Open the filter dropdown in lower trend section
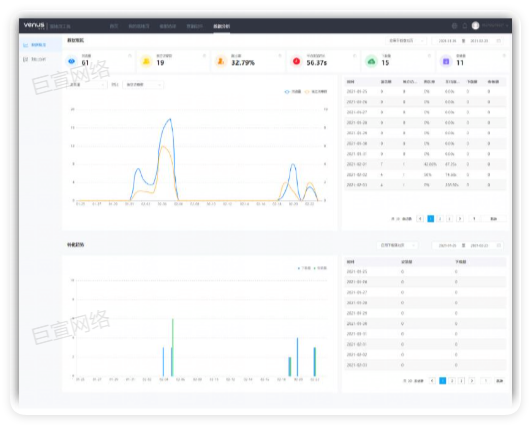This screenshot has width=531, height=425. (397, 245)
